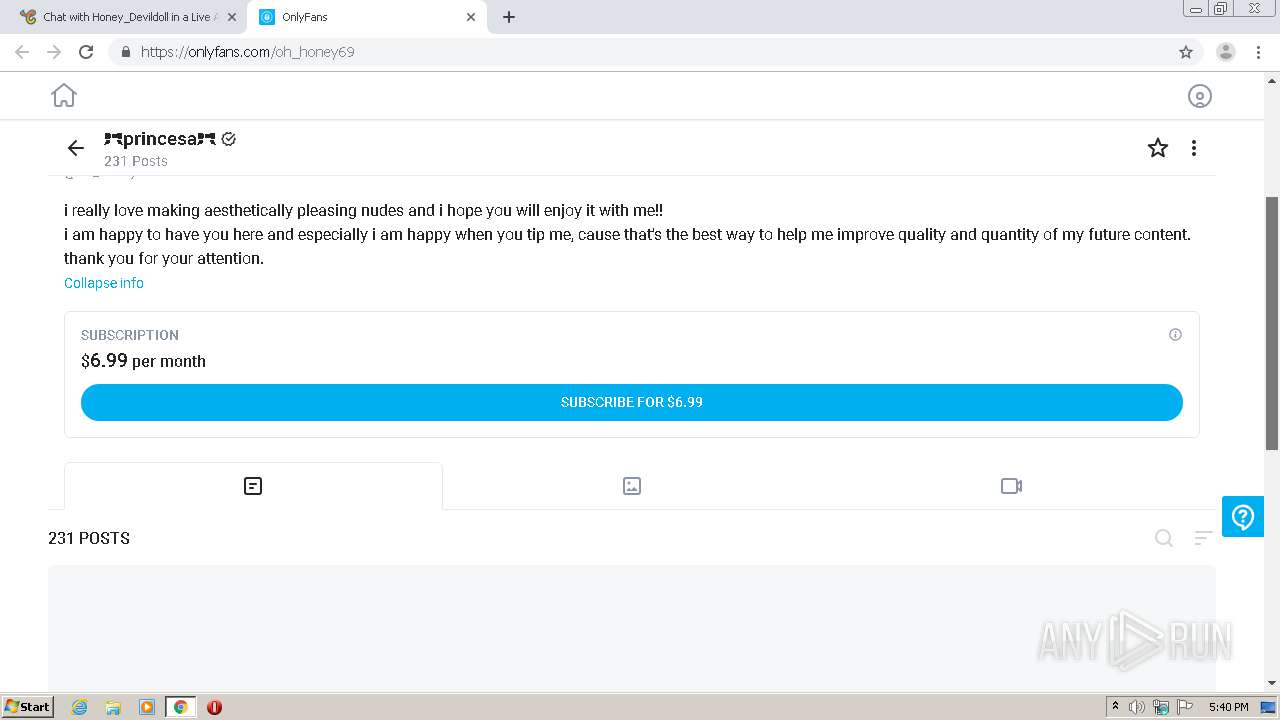
Task: Open File Explorer from taskbar
Action: [x=113, y=707]
